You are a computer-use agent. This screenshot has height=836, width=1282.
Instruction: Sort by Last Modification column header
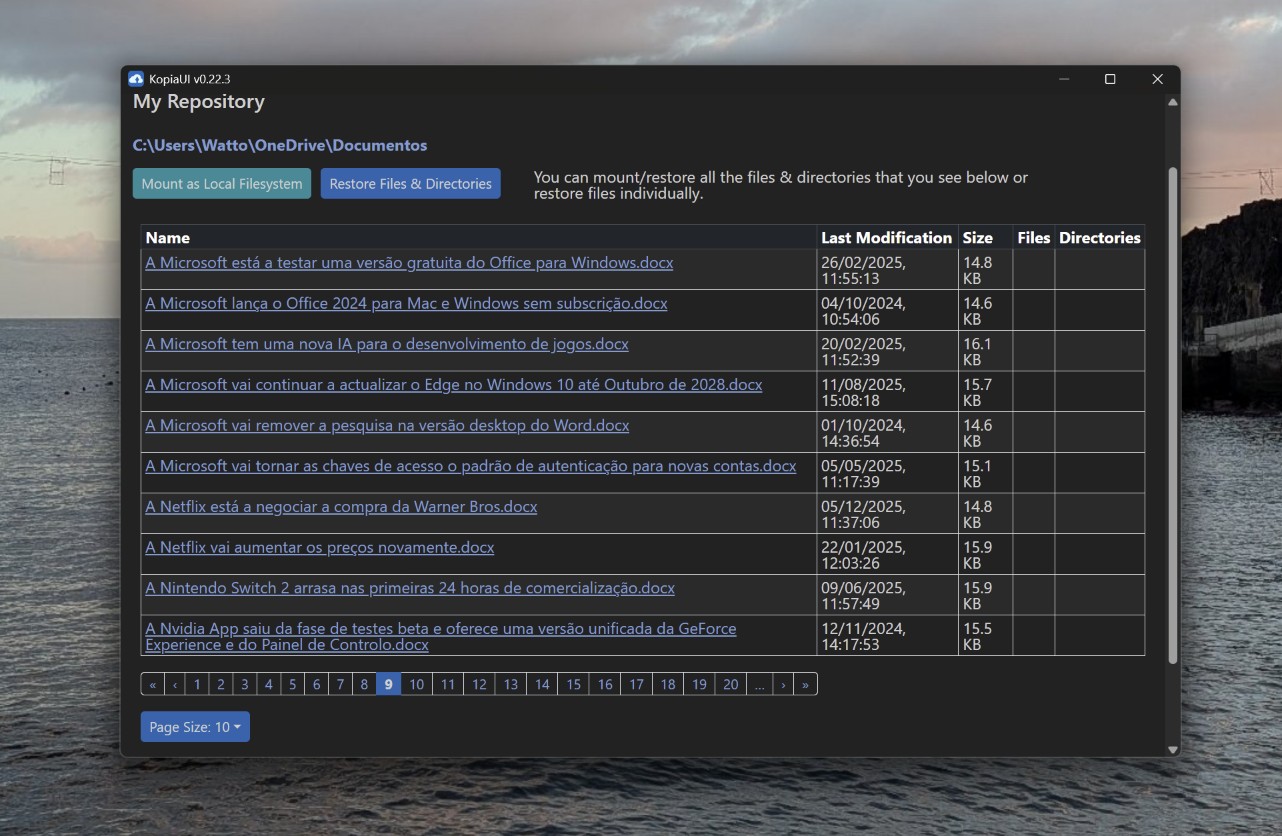click(887, 238)
